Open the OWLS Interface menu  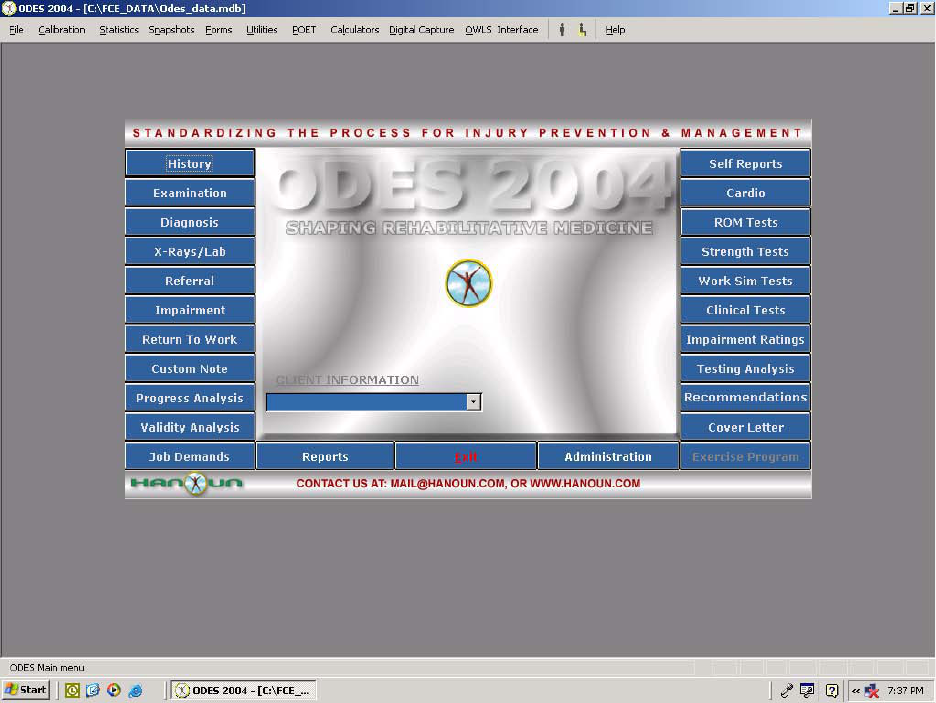501,29
